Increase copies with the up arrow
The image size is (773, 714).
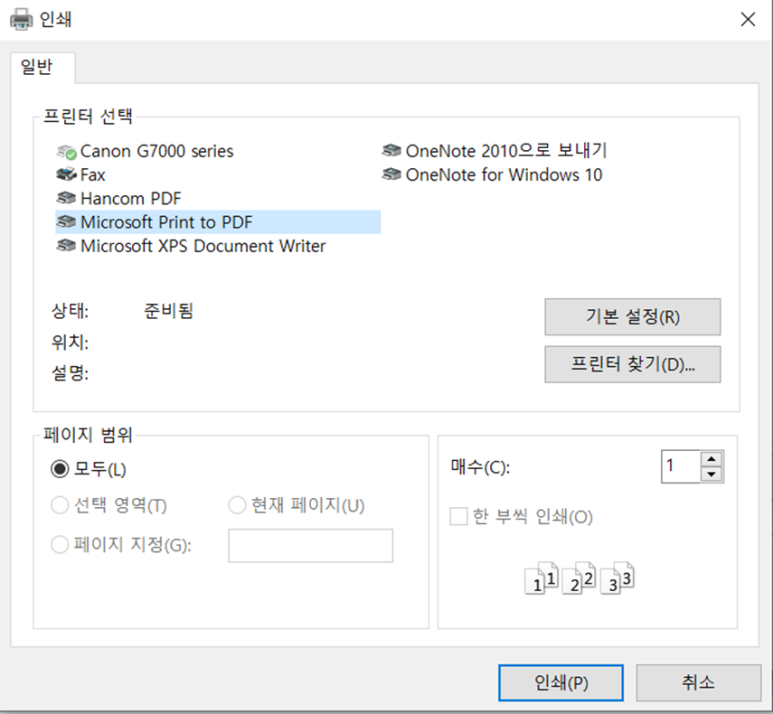point(711,459)
